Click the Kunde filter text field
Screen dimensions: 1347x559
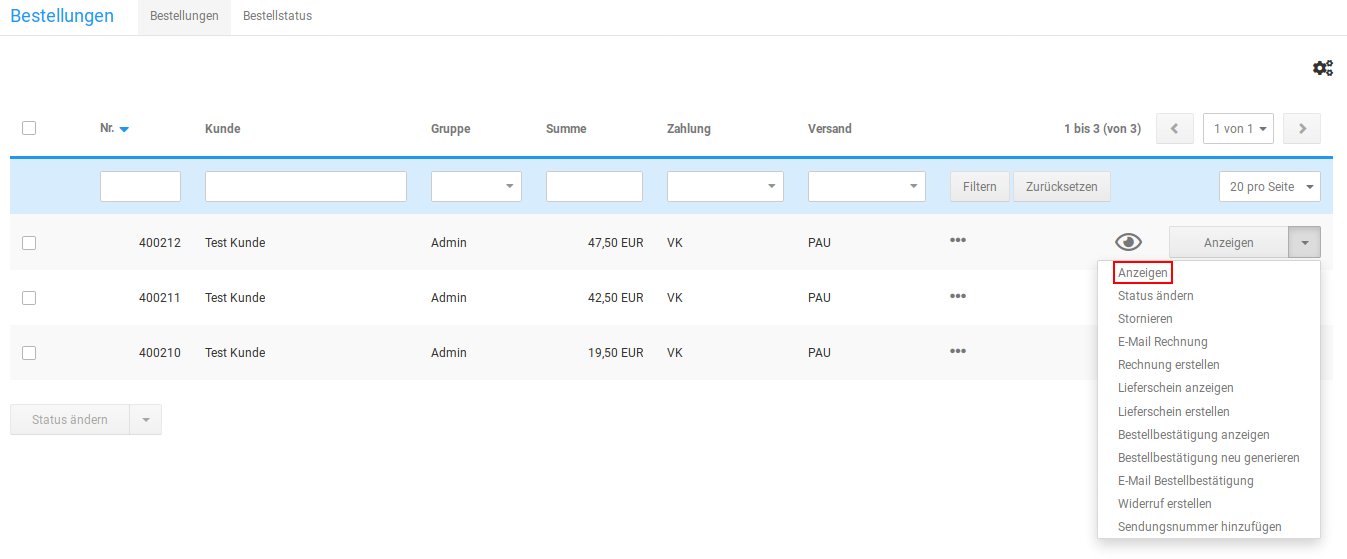[305, 187]
